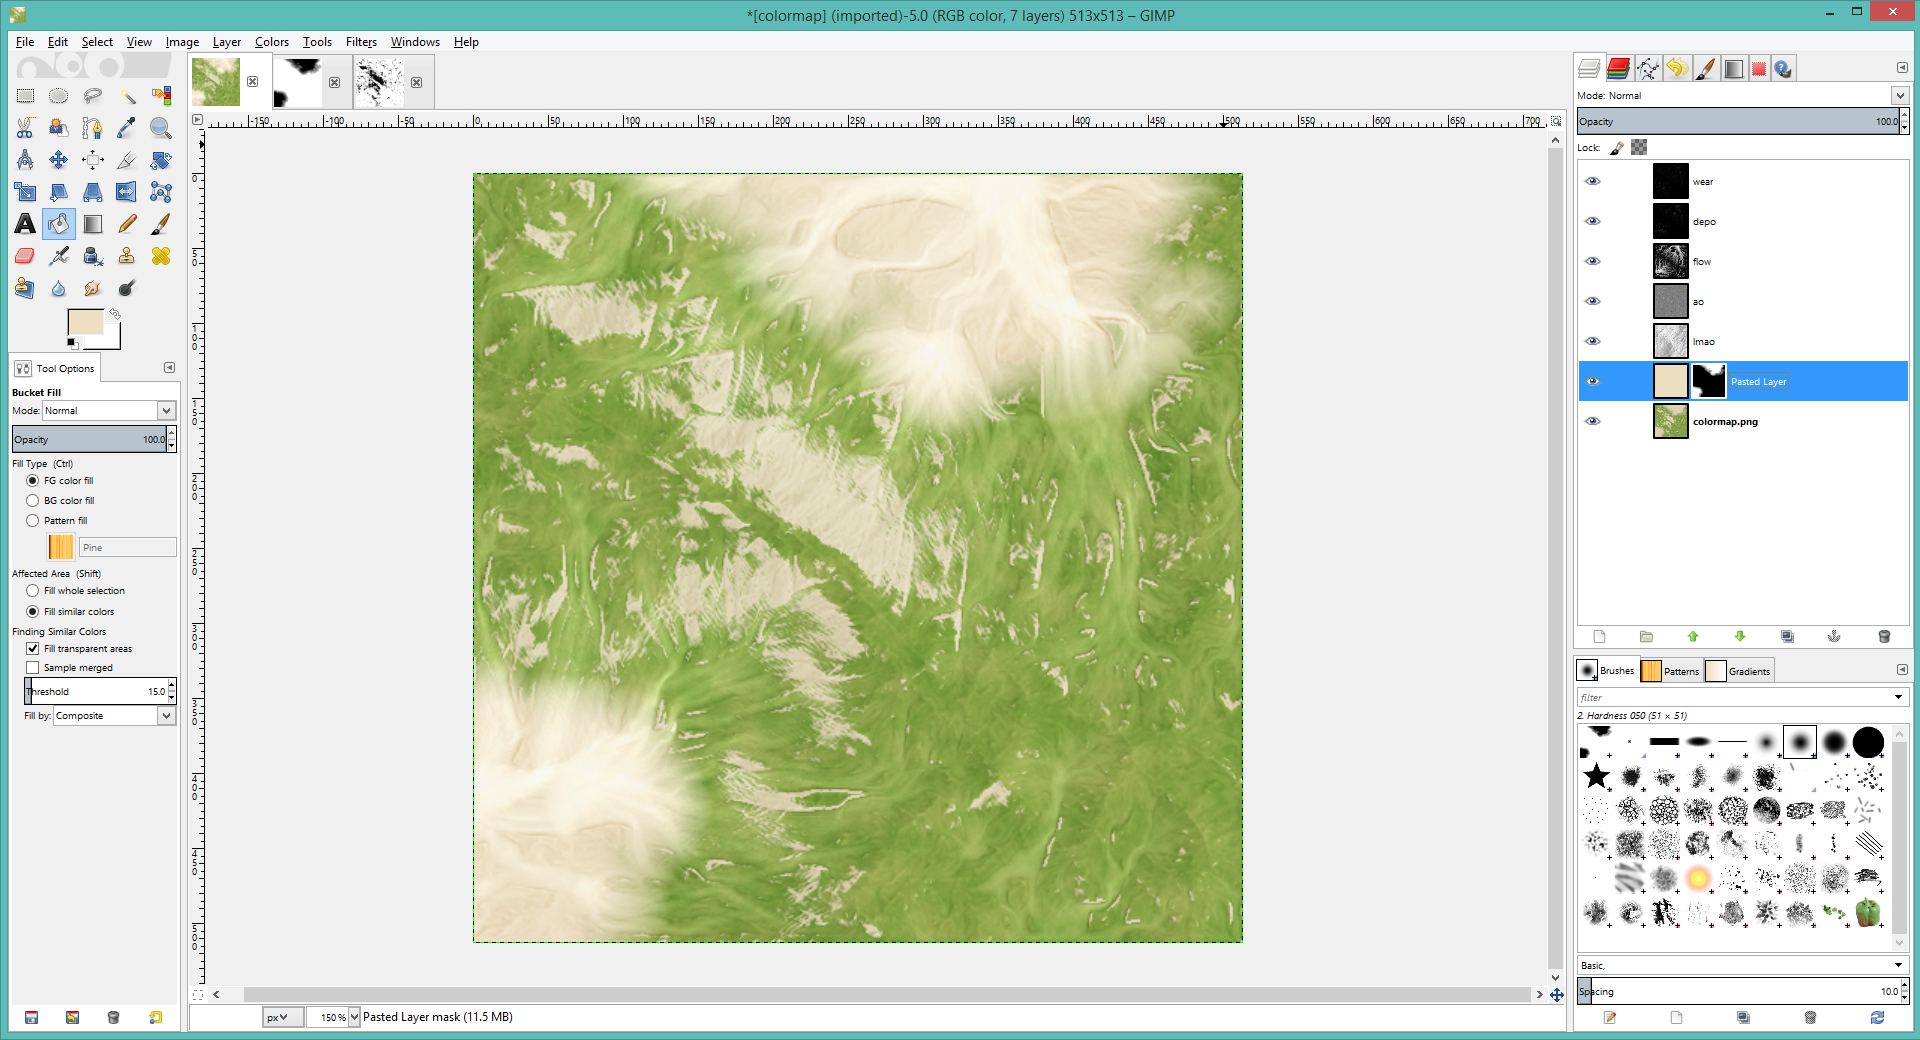This screenshot has height=1040, width=1920.
Task: Hide the wear layer
Action: [x=1593, y=182]
